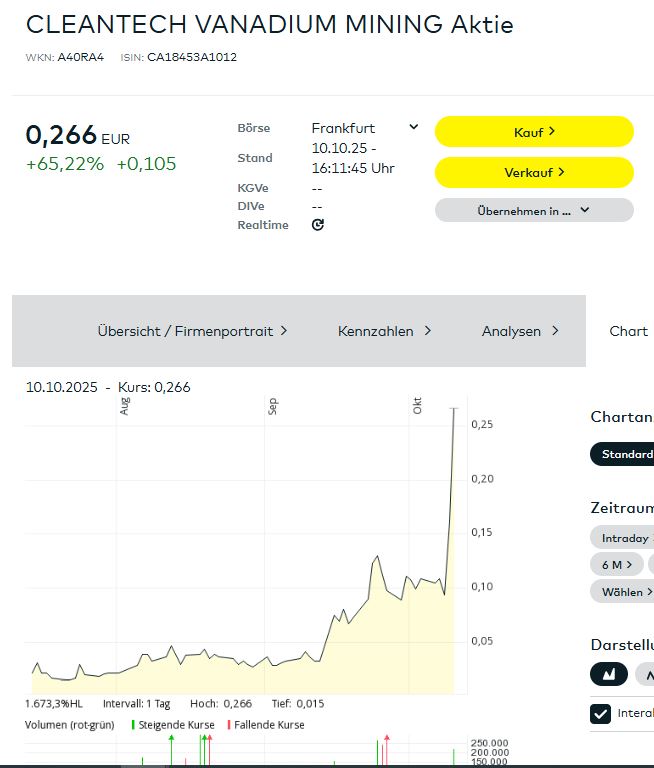The image size is (654, 768).
Task: Switch to the Kennzahlen tab
Action: click(384, 331)
